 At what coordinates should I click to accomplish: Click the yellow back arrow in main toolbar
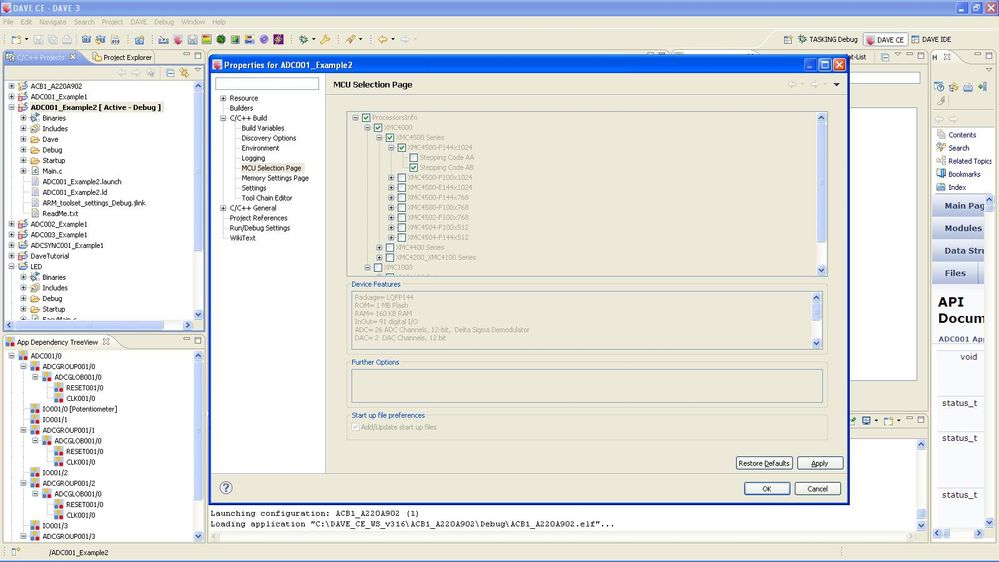click(382, 40)
